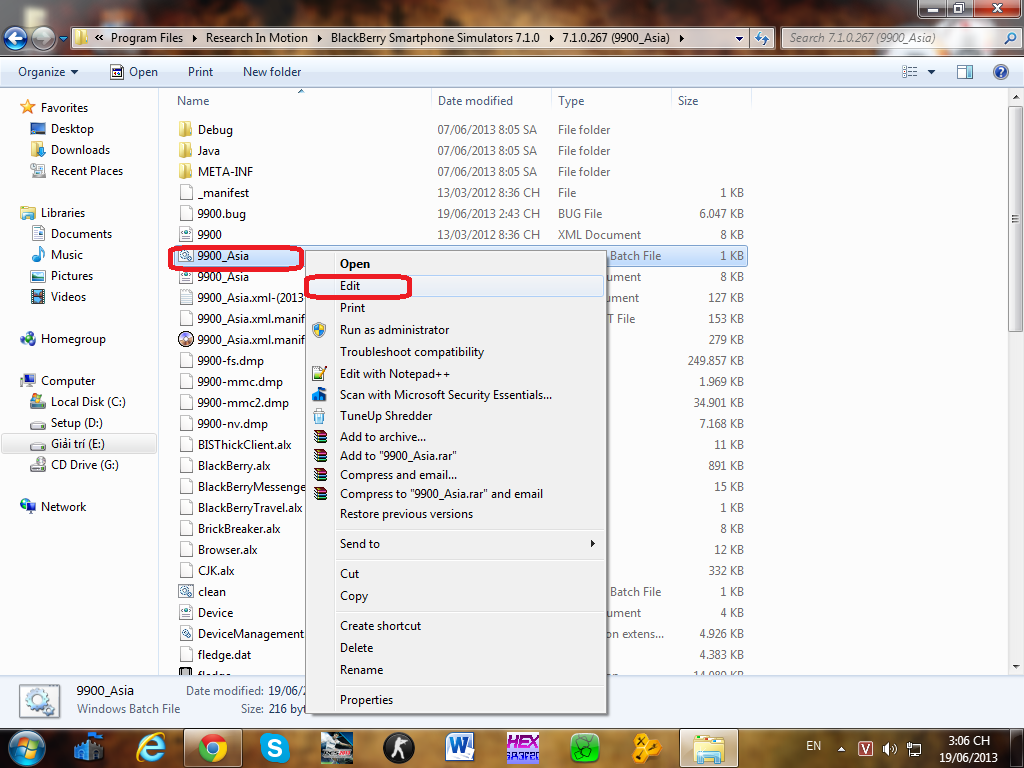This screenshot has height=768, width=1024.
Task: Click the clean batch file icon
Action: point(186,592)
